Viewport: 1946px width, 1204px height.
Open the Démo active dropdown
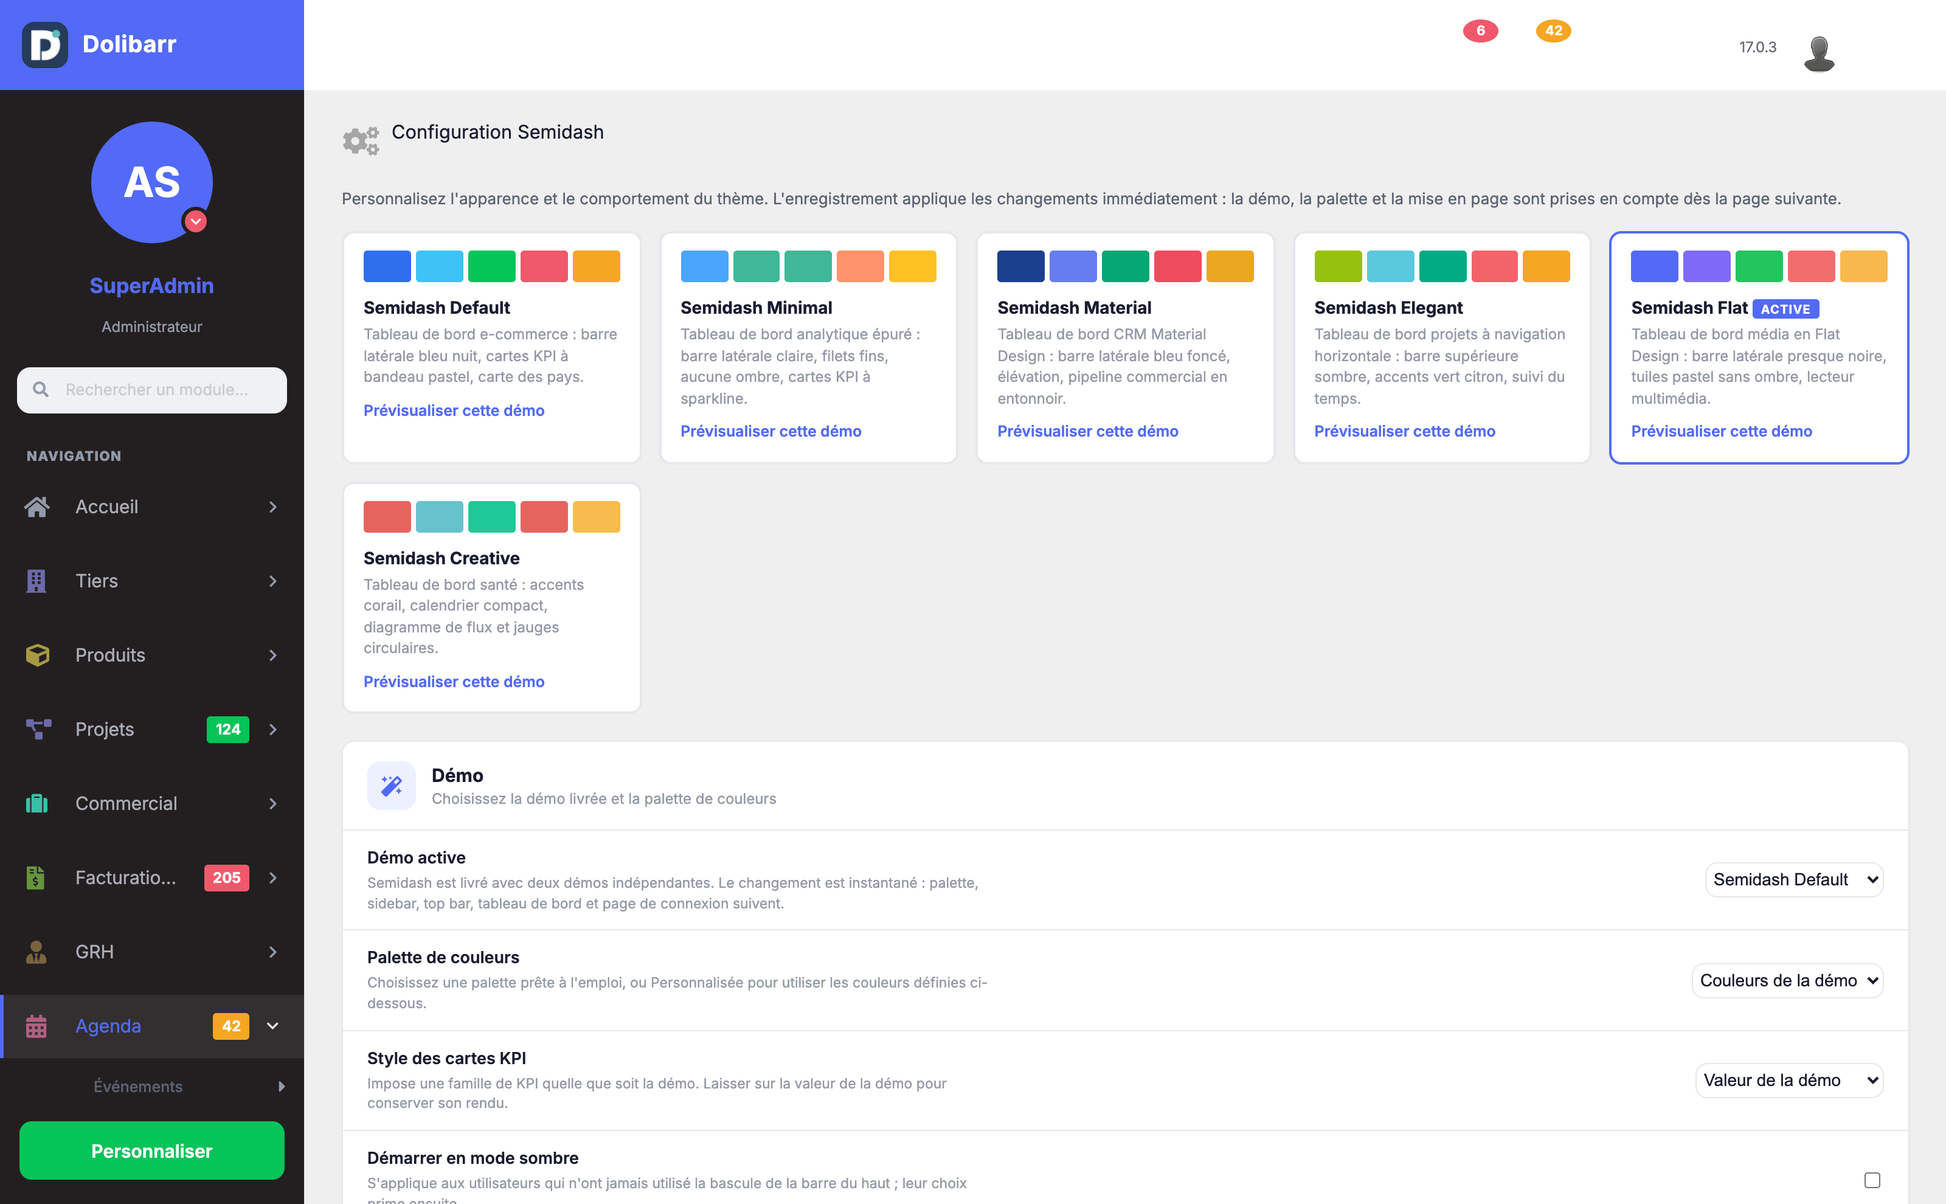(x=1794, y=879)
